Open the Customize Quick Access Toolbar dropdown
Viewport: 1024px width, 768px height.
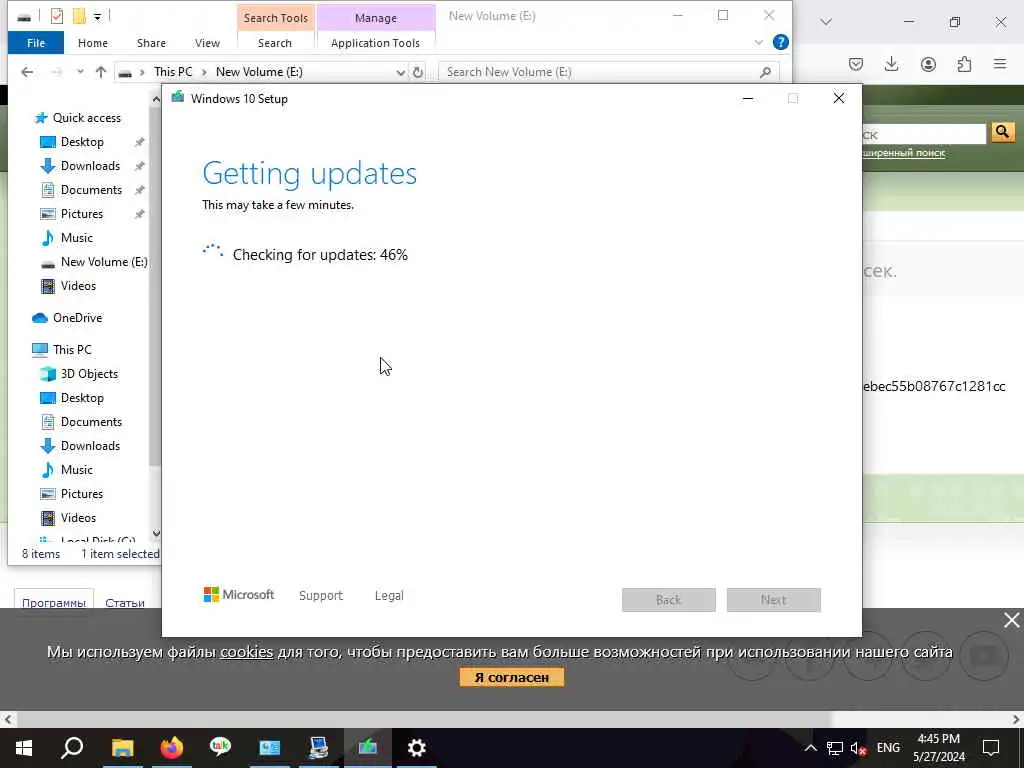[97, 17]
